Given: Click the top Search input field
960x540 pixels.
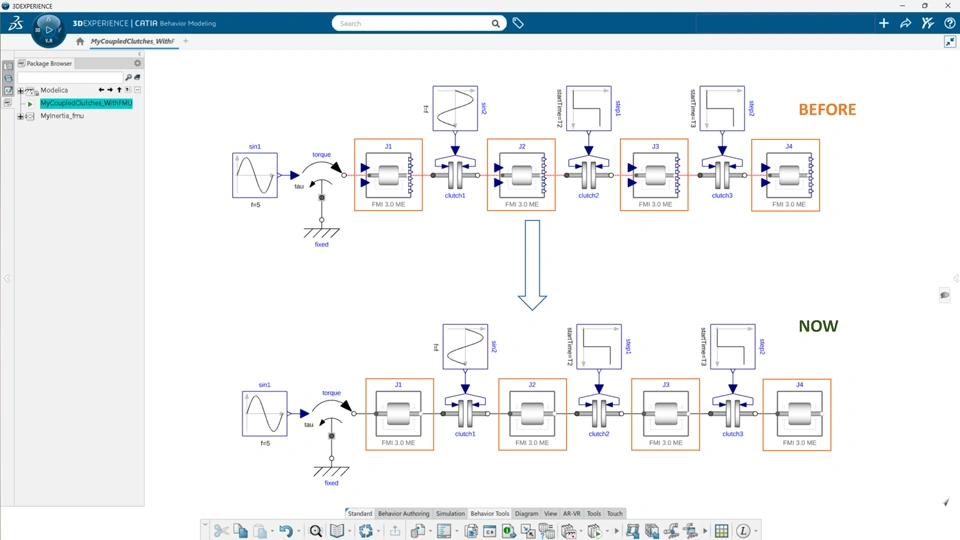Looking at the screenshot, I should [x=414, y=23].
